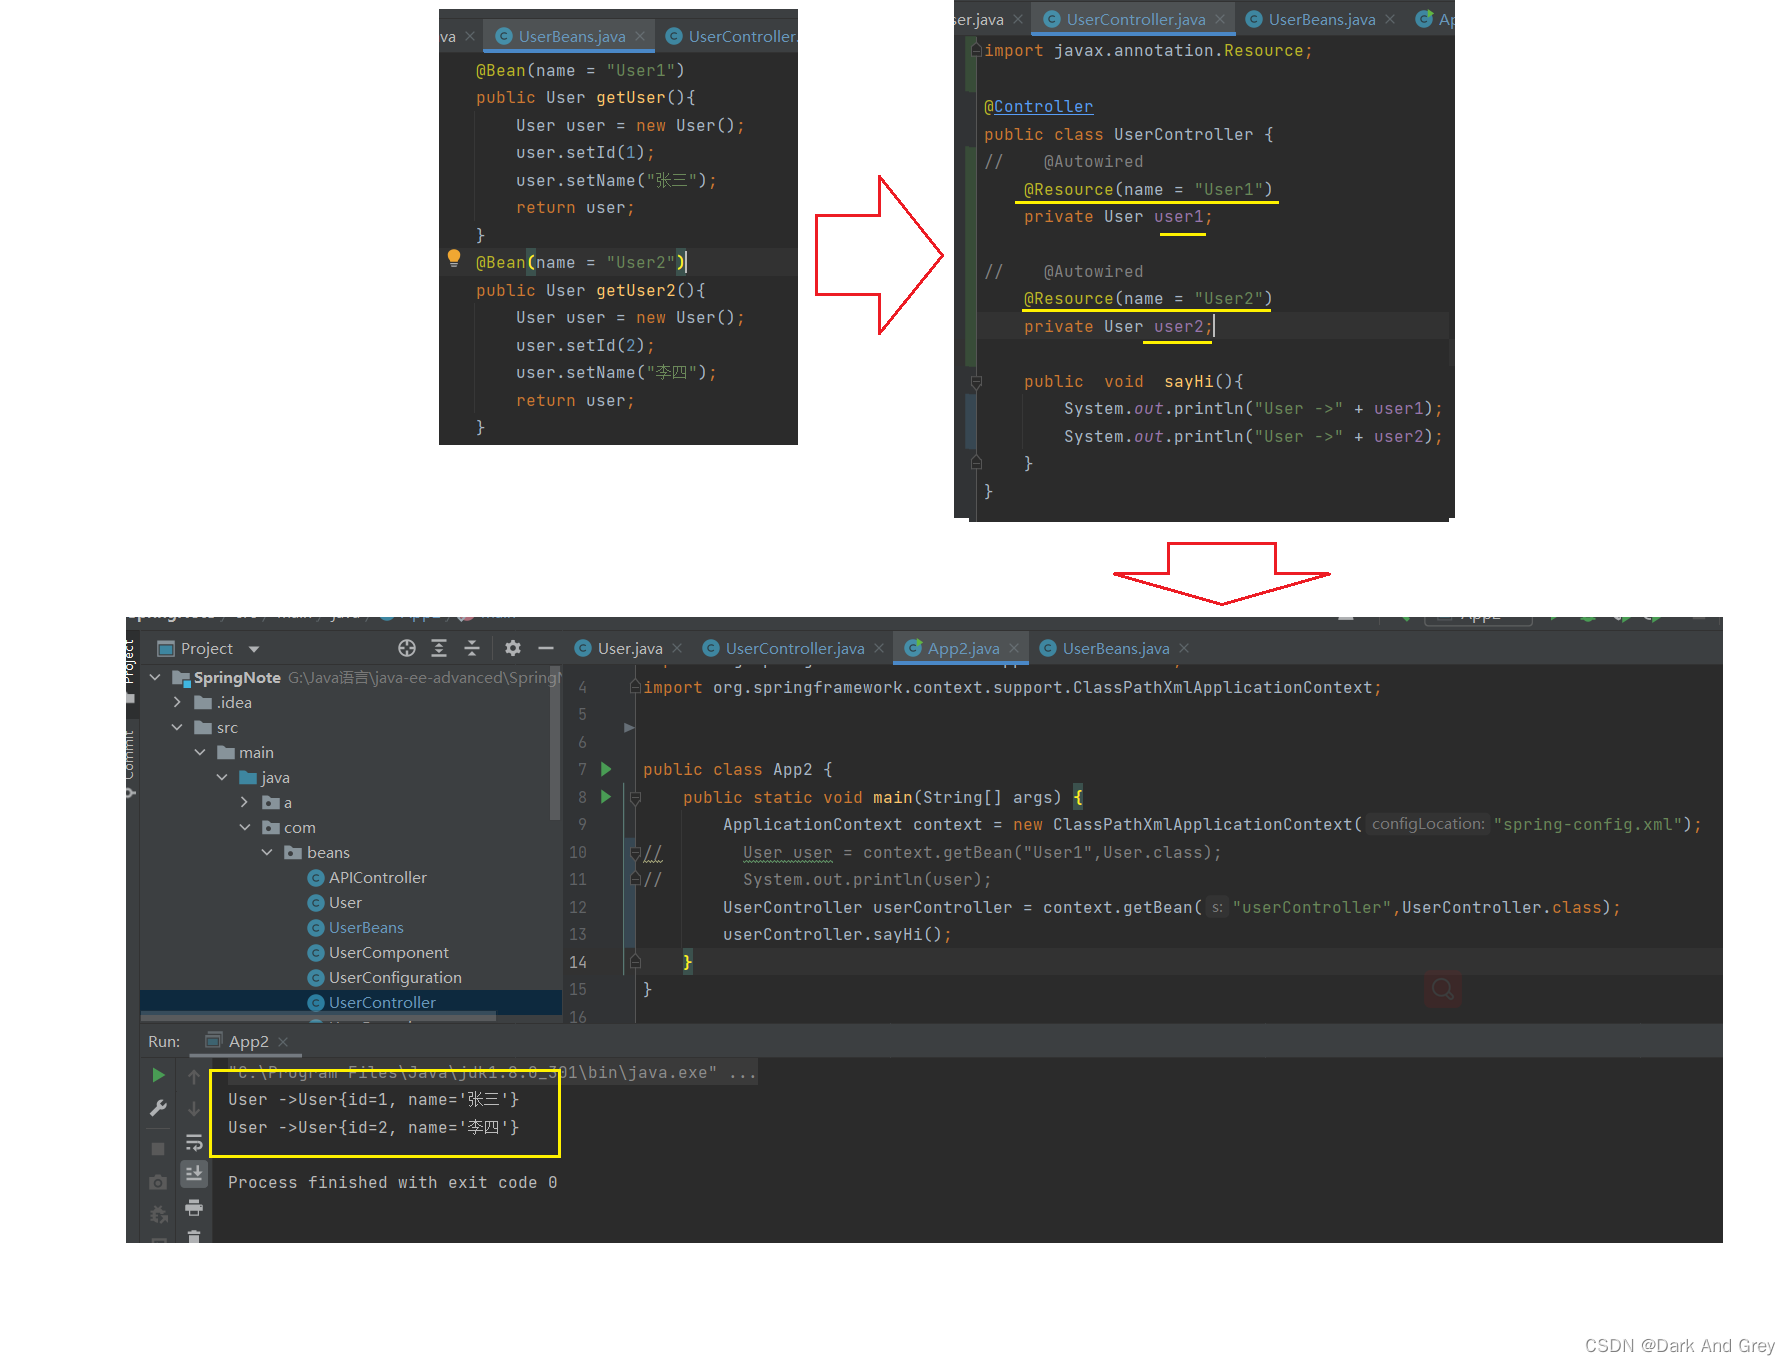The image size is (1791, 1365).
Task: Run main method from gutter line 8
Action: (606, 797)
